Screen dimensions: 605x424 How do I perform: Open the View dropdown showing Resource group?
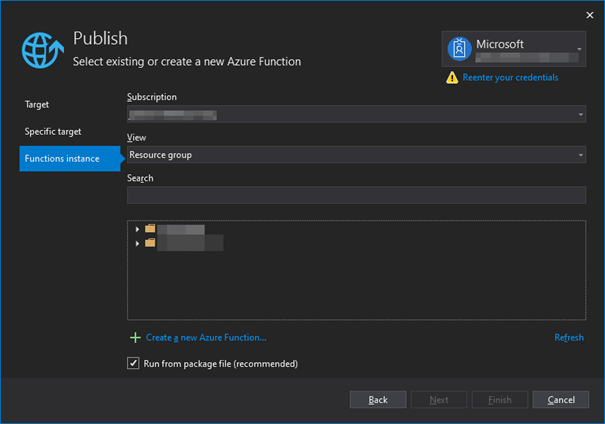point(357,155)
